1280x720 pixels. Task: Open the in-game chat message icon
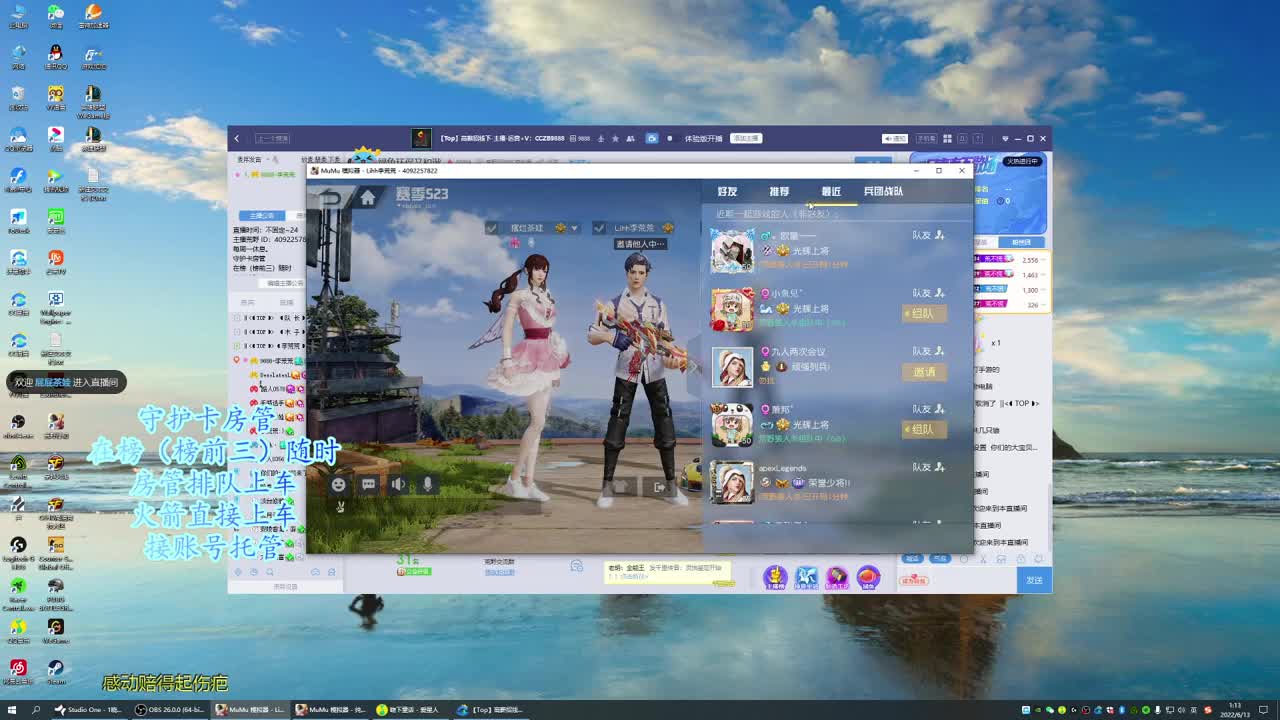[369, 484]
